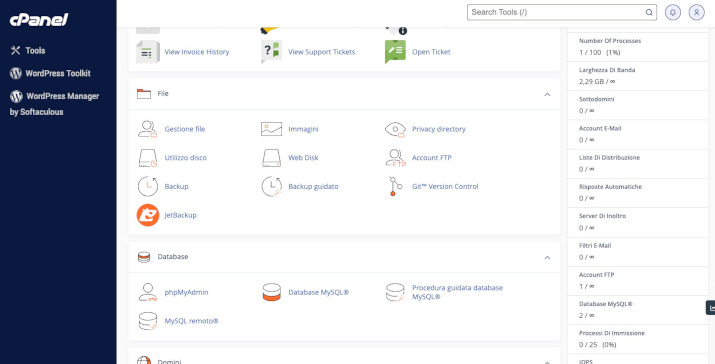Open the Git Version Control link
715x364 pixels.
coord(445,187)
